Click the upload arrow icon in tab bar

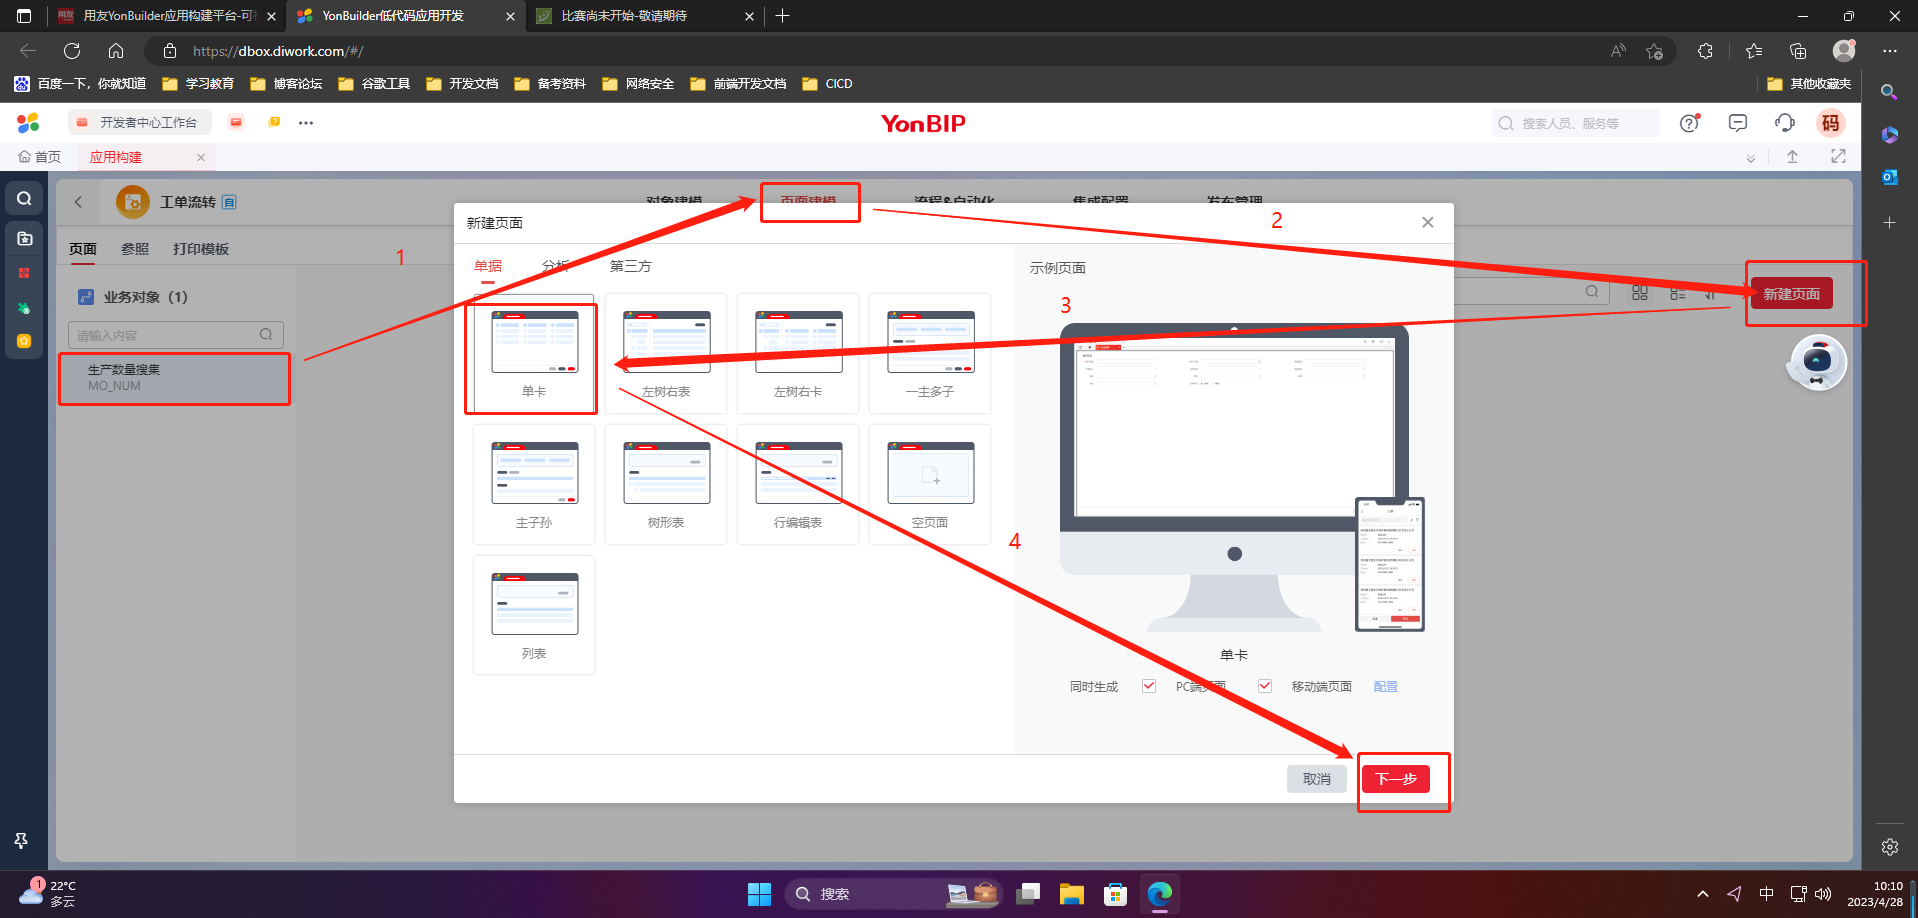(1793, 157)
